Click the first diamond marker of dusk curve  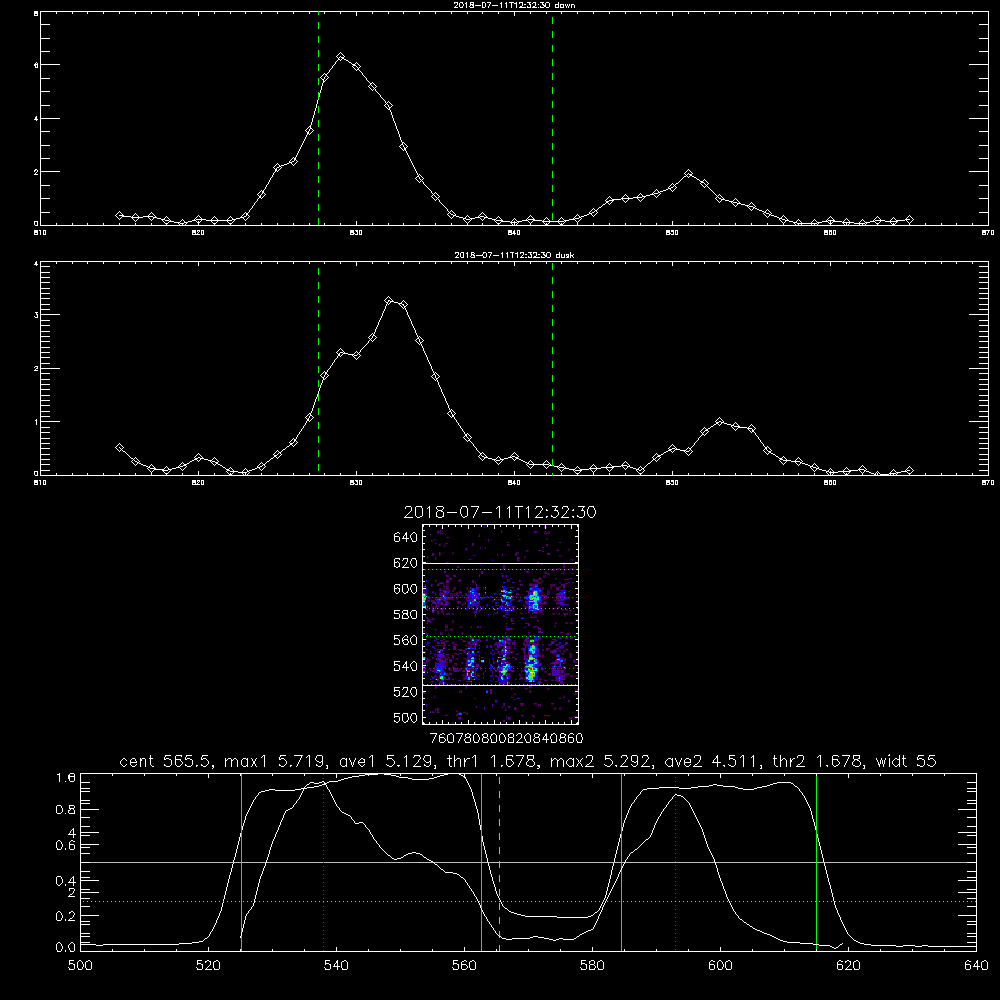[x=119, y=448]
